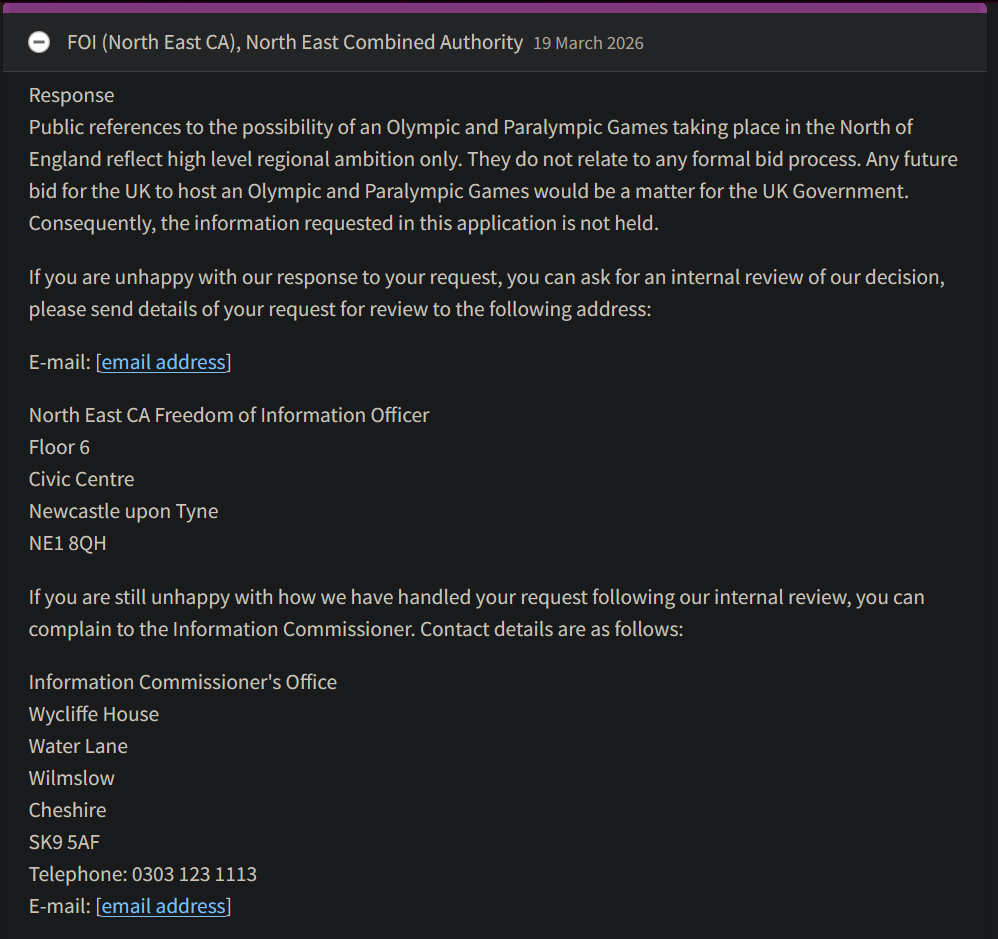998x939 pixels.
Task: Click the Wilmslow address line
Action: [71, 778]
